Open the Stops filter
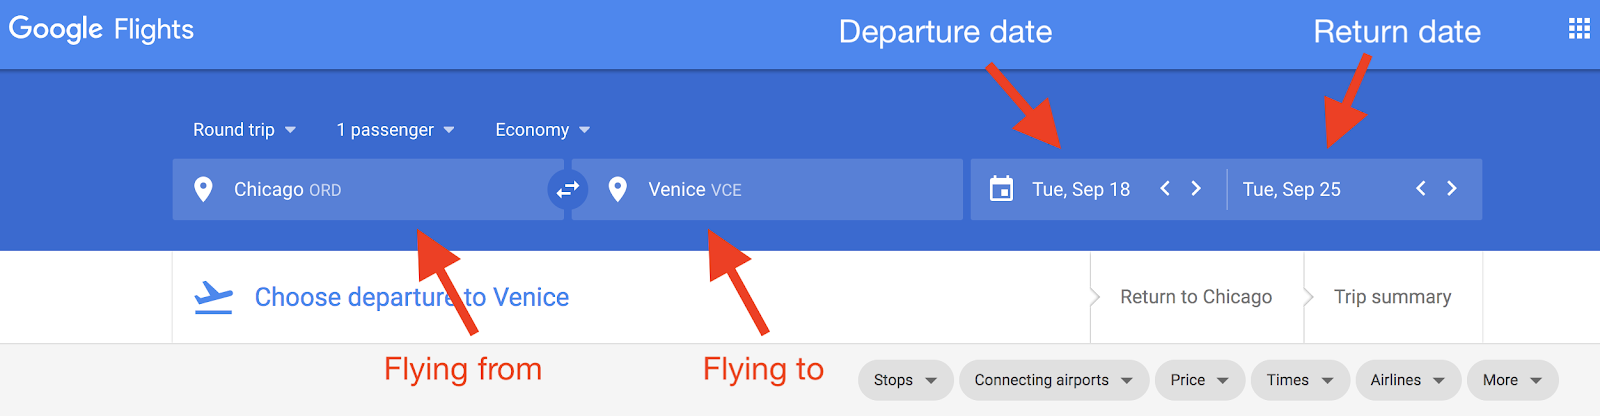1600x416 pixels. [905, 380]
